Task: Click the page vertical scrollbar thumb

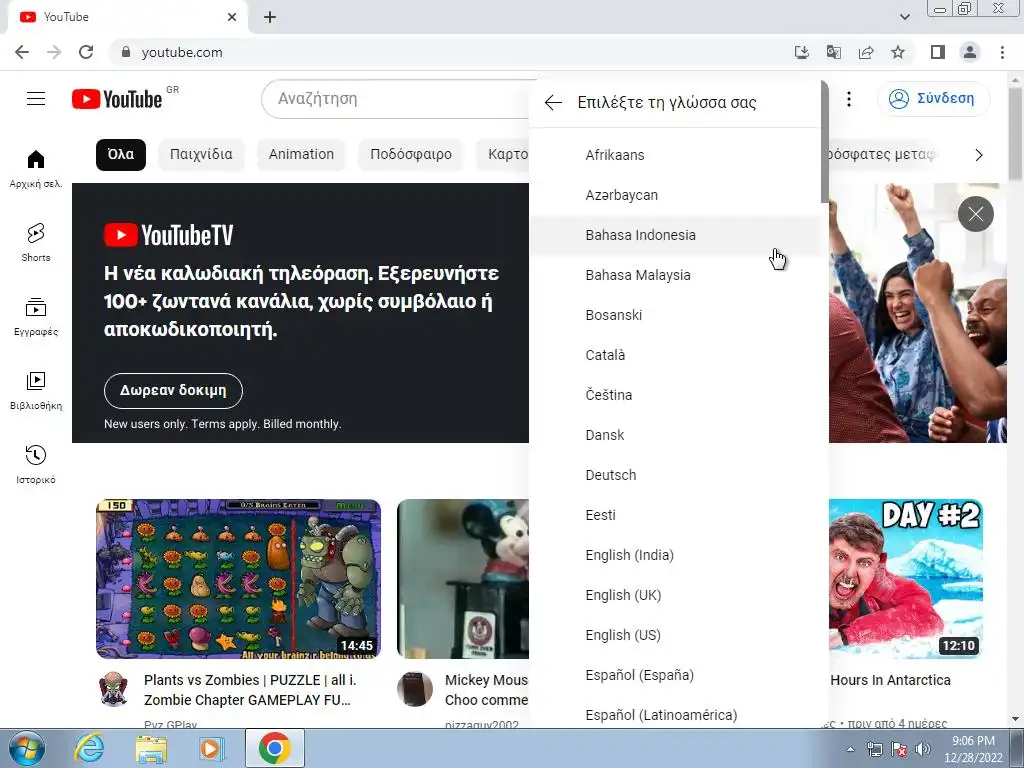Action: (x=1015, y=134)
